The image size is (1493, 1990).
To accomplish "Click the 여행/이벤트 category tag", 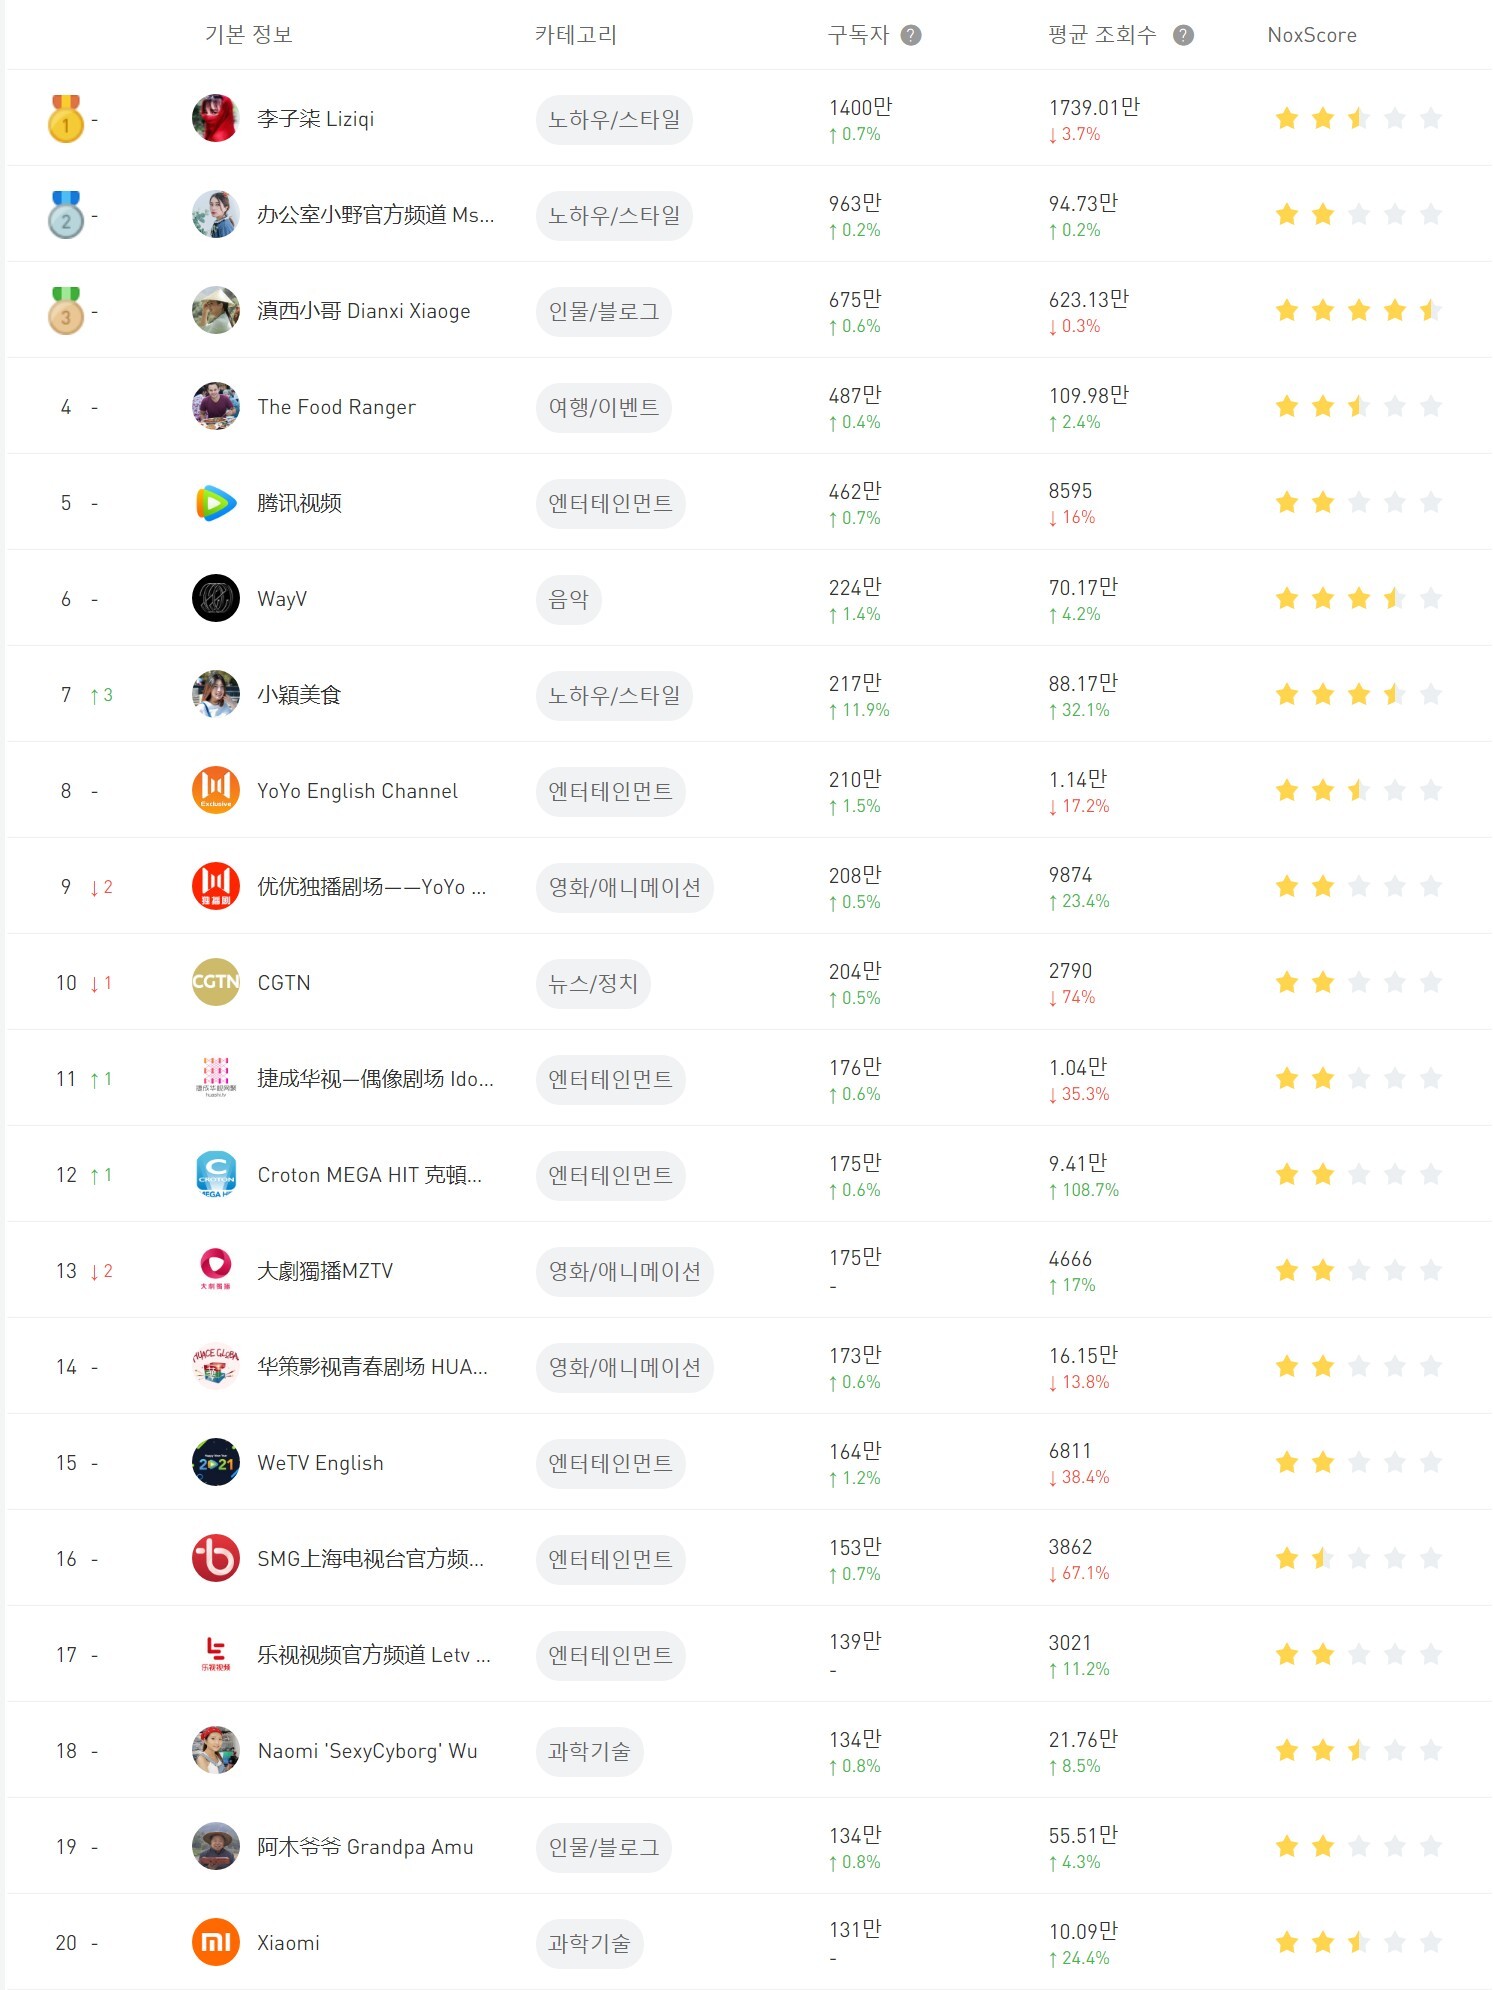I will click(604, 408).
